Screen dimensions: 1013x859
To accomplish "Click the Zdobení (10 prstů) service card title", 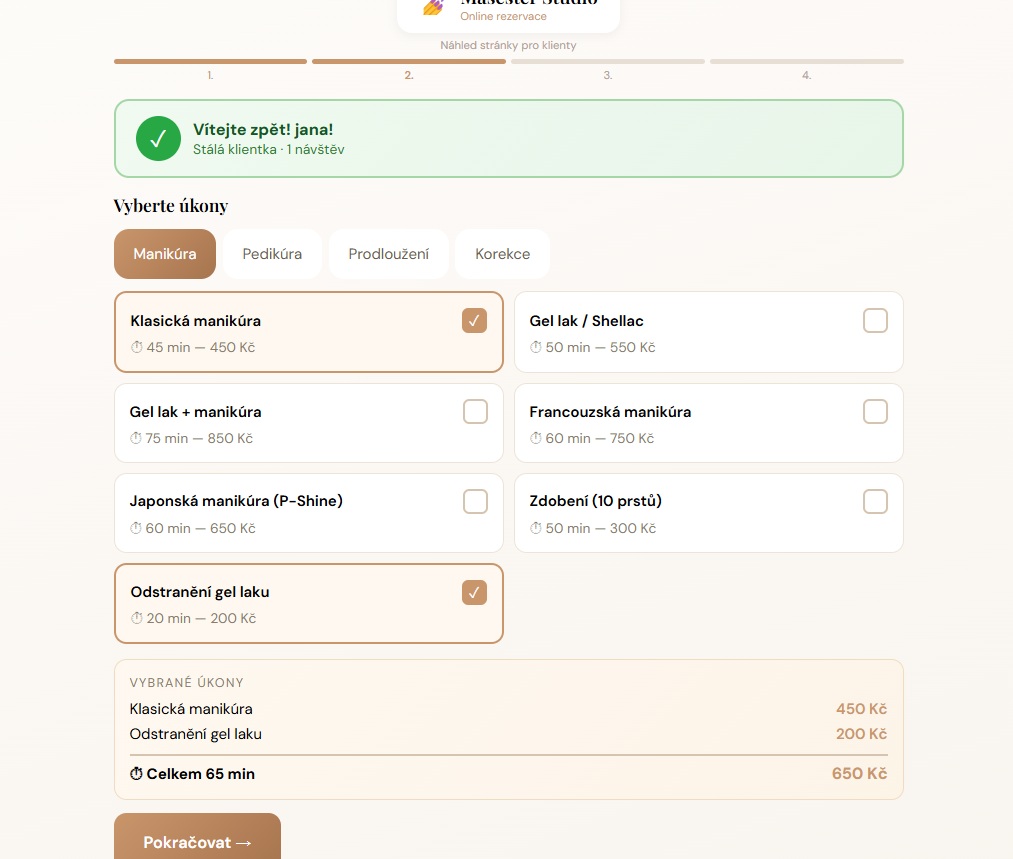I will click(x=595, y=501).
